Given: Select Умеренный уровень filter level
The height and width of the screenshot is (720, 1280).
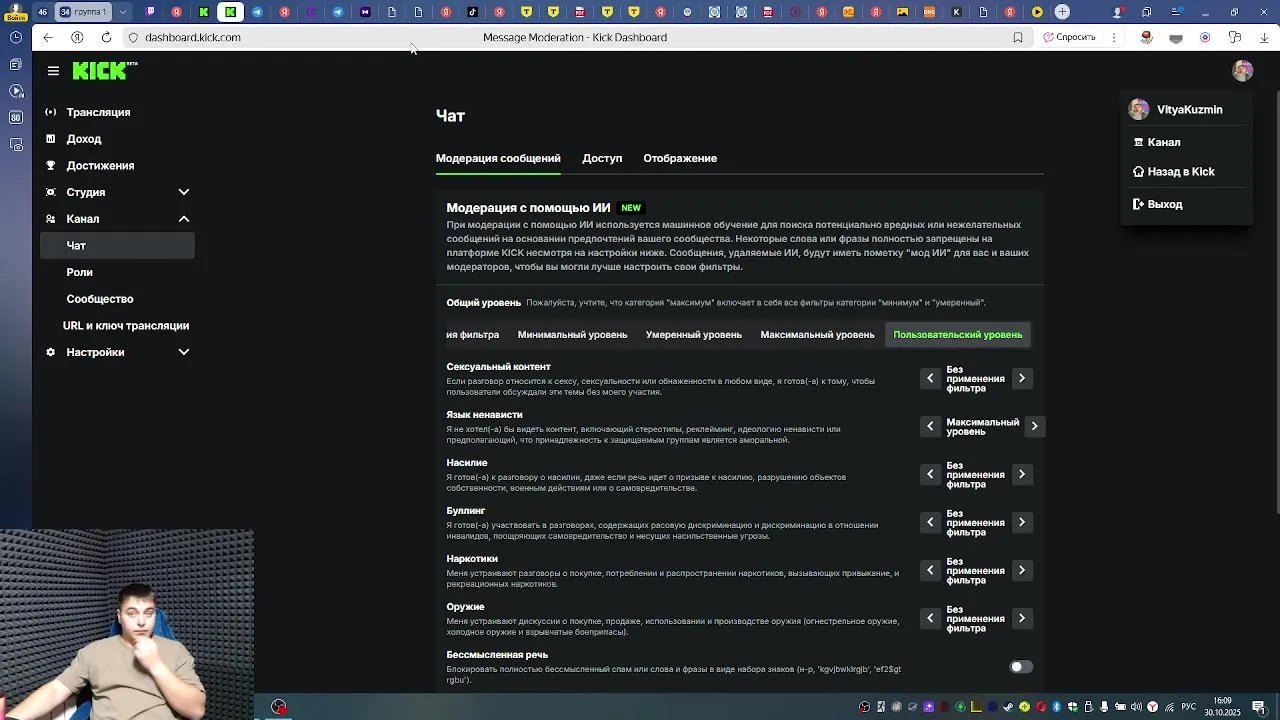Looking at the screenshot, I should click(694, 335).
